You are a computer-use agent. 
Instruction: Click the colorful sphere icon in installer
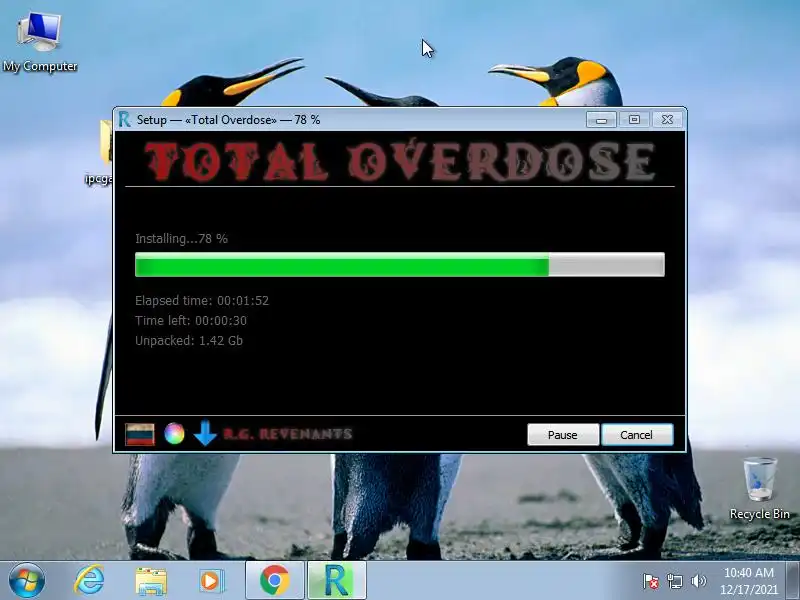(174, 434)
